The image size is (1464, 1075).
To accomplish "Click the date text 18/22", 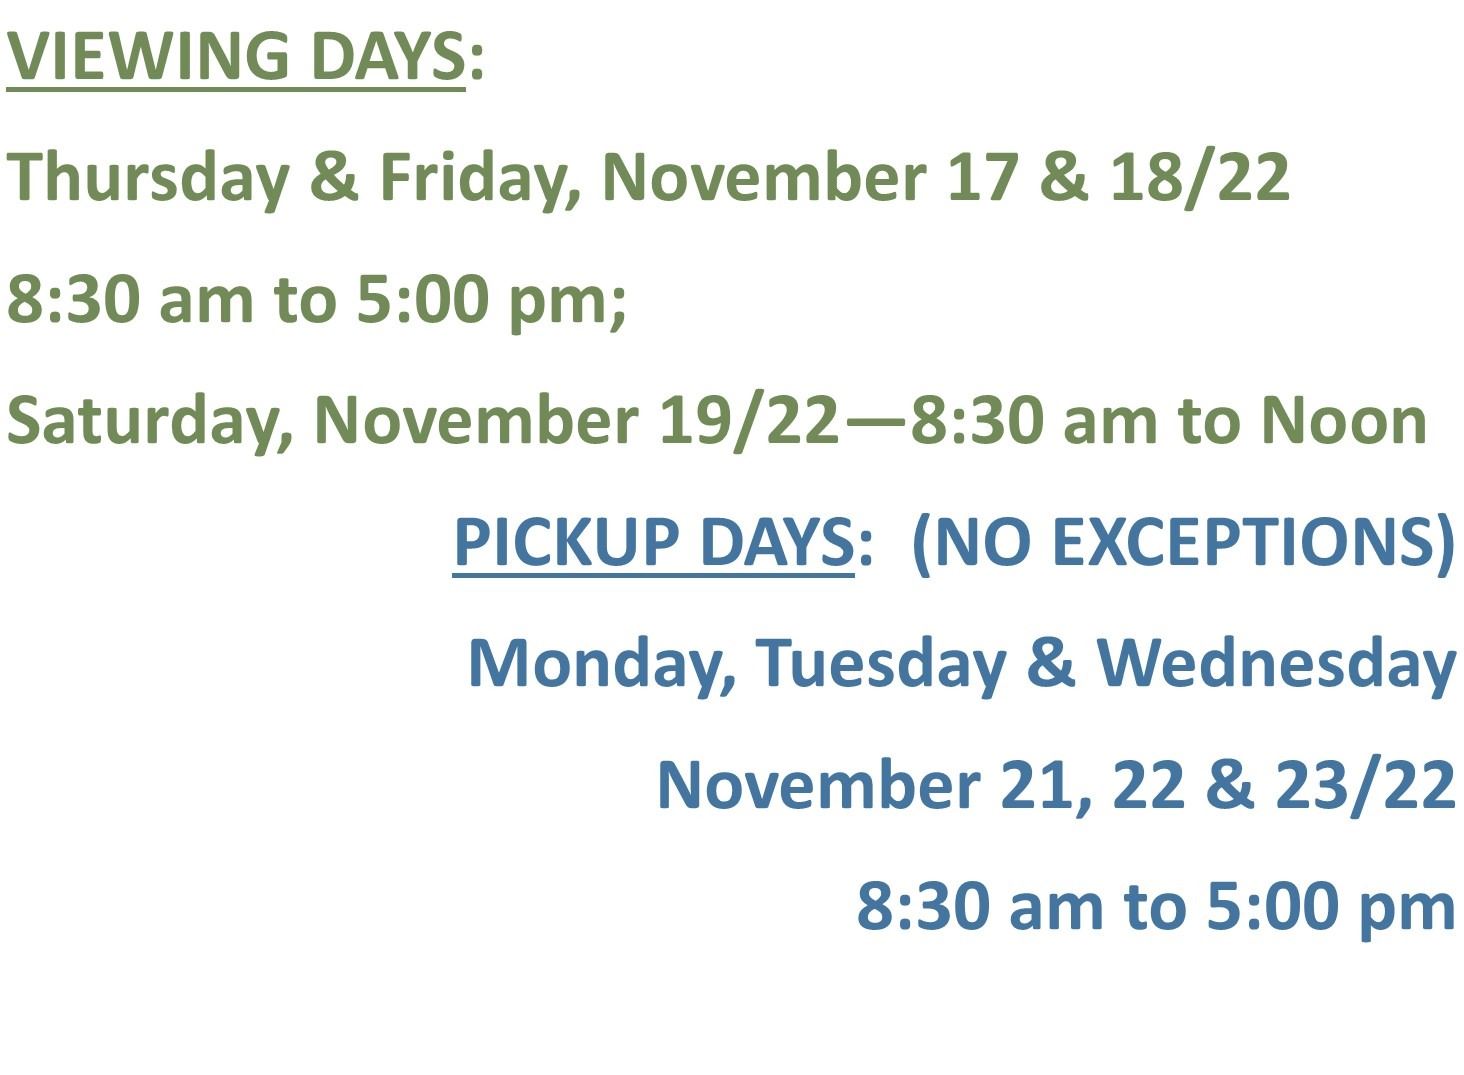I will tap(1199, 178).
